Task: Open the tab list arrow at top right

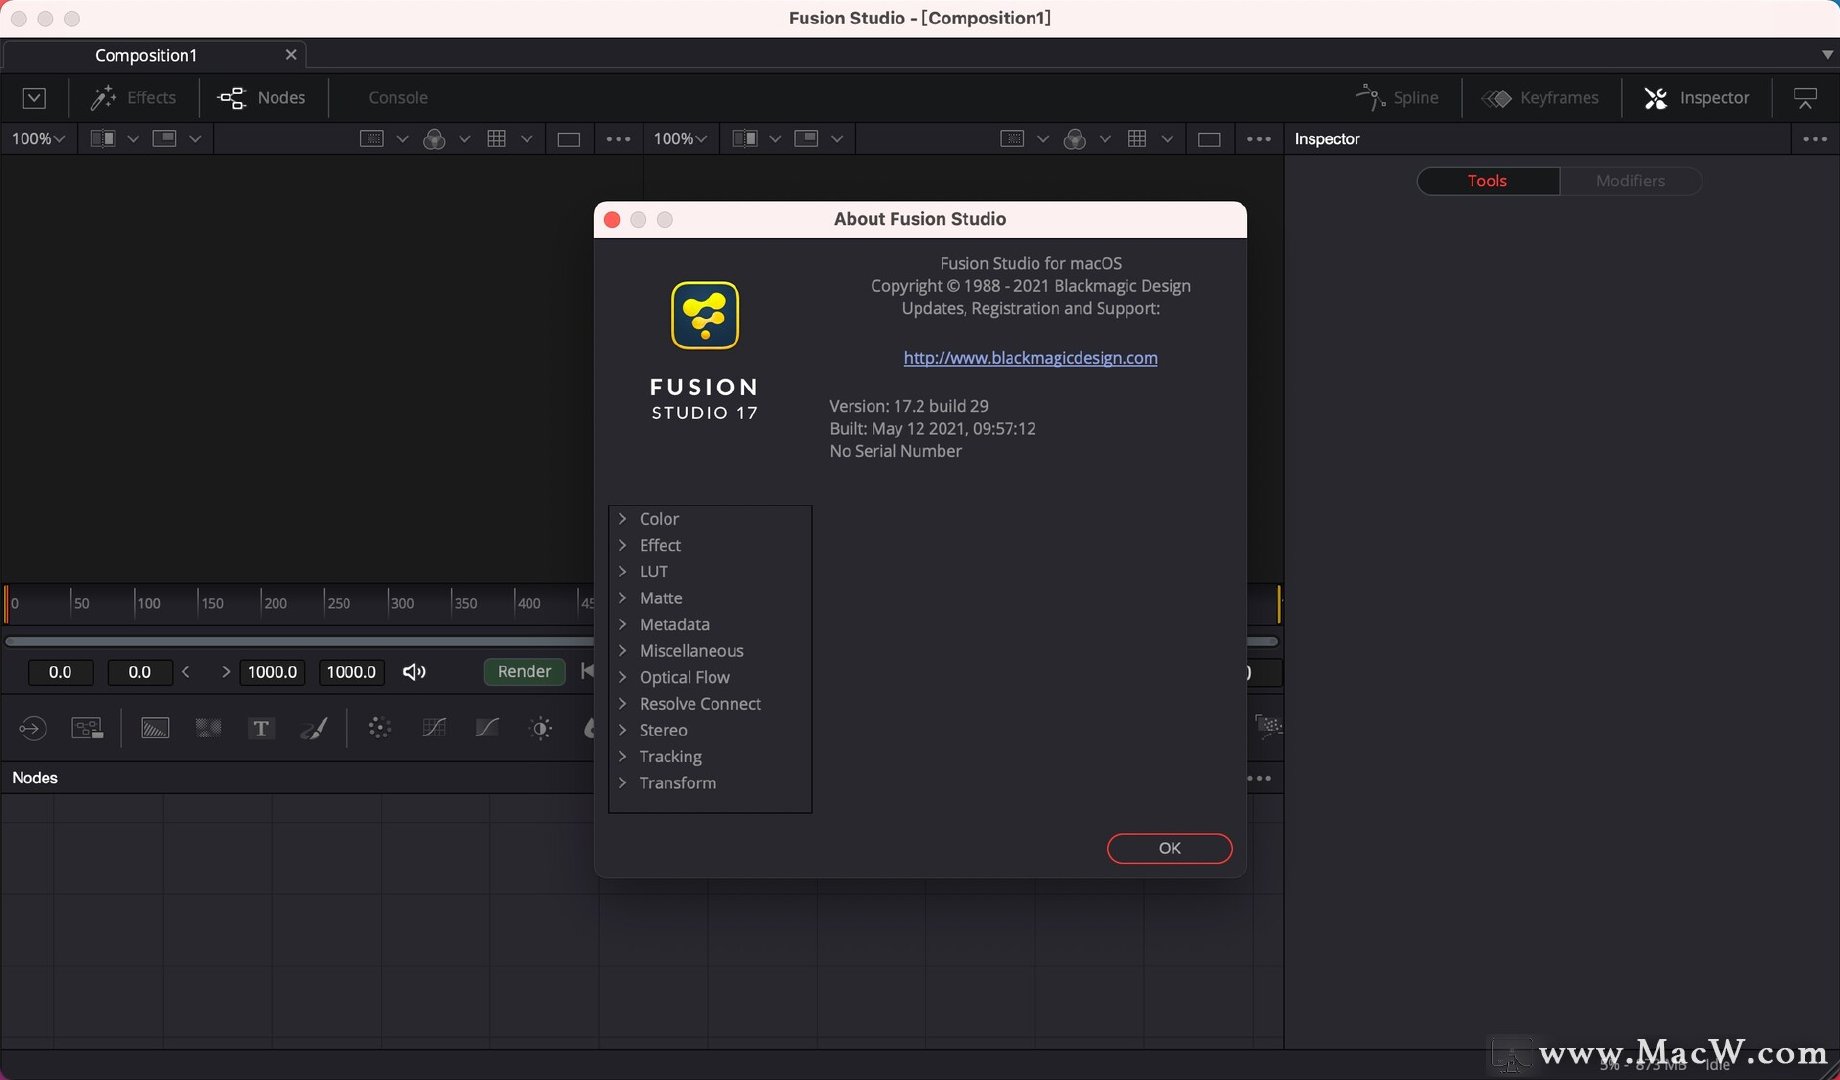Action: click(x=1827, y=55)
